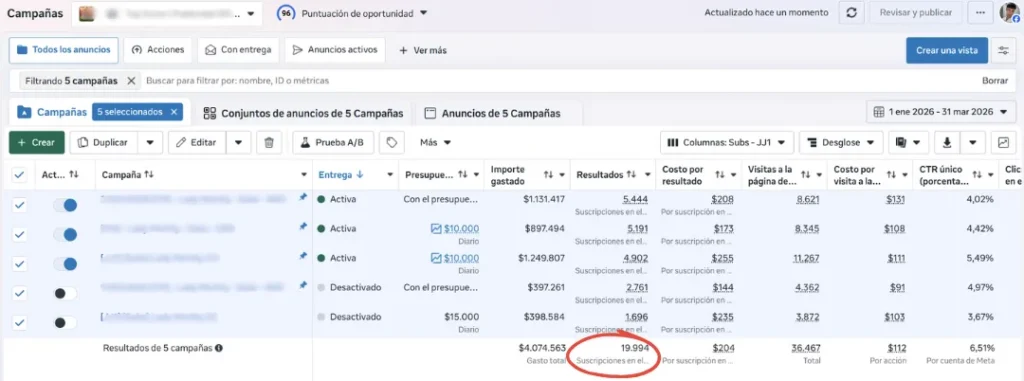Click the green Crear button
1024x381 pixels.
point(37,142)
